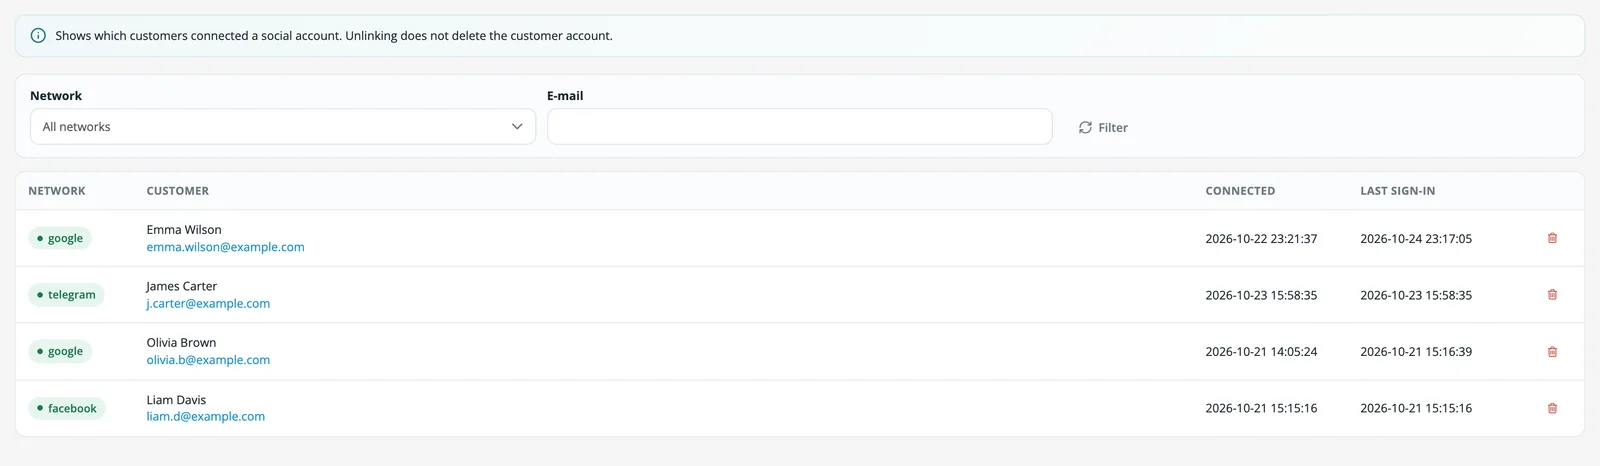1600x466 pixels.
Task: Click the Network column header
Action: pos(57,191)
